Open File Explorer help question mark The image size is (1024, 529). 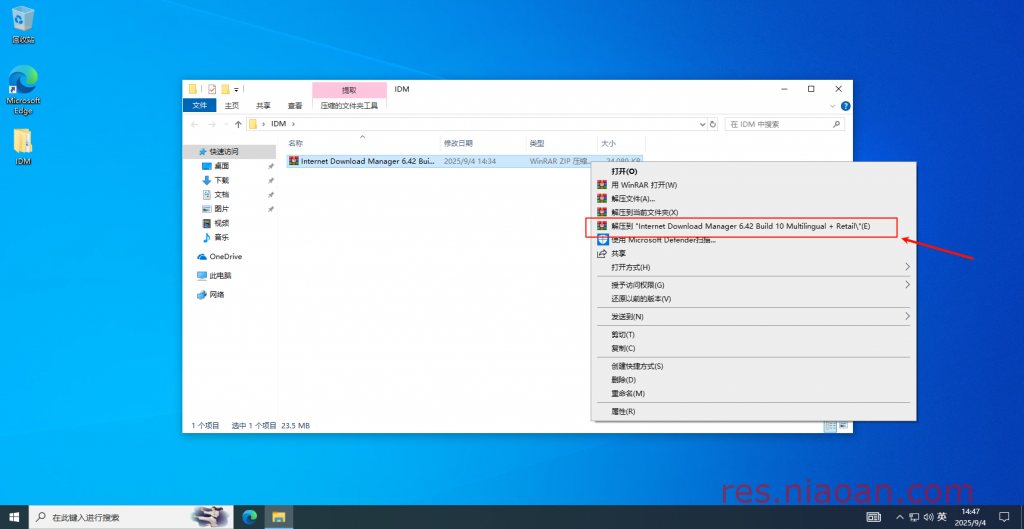coord(845,105)
